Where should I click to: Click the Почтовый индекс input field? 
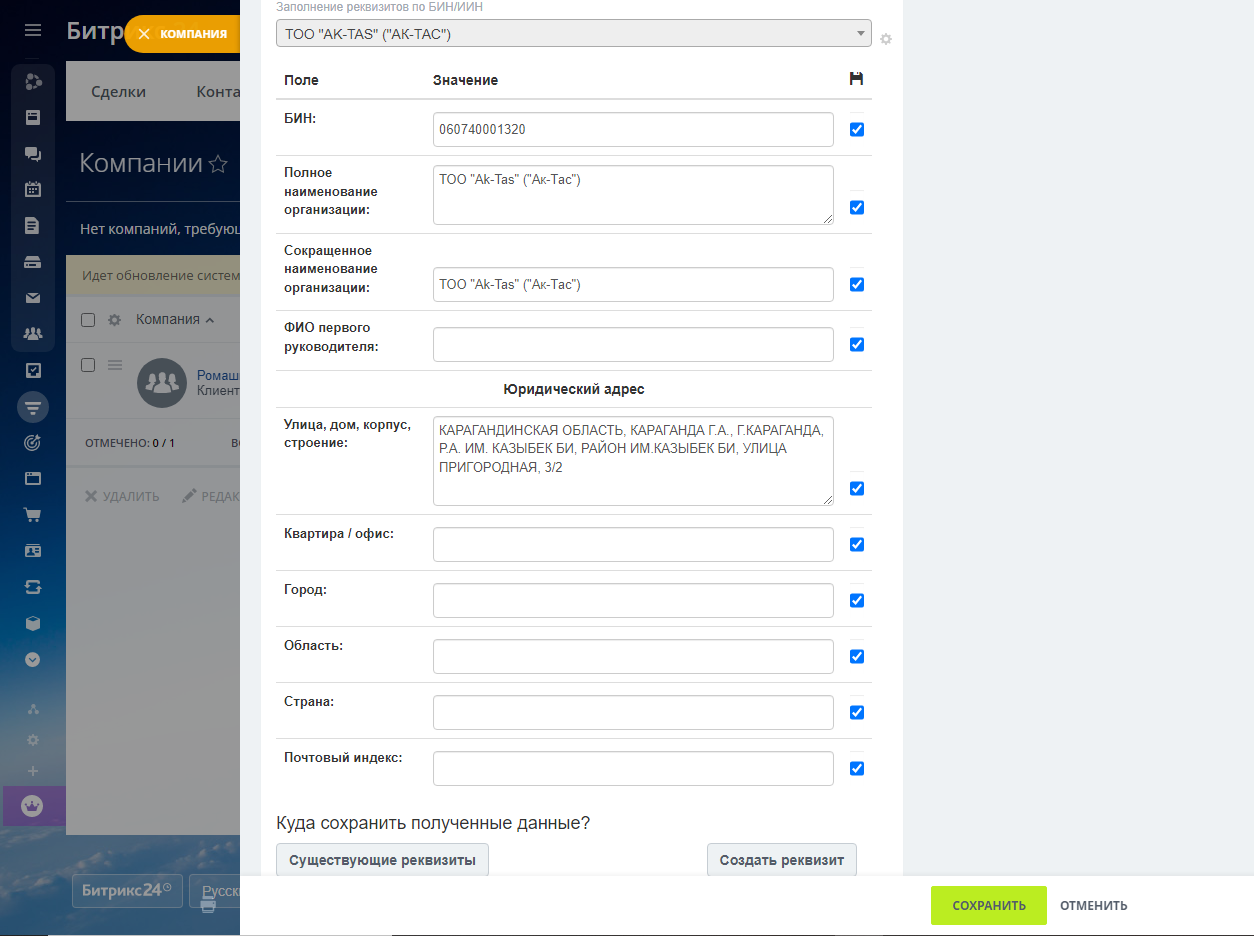click(633, 768)
